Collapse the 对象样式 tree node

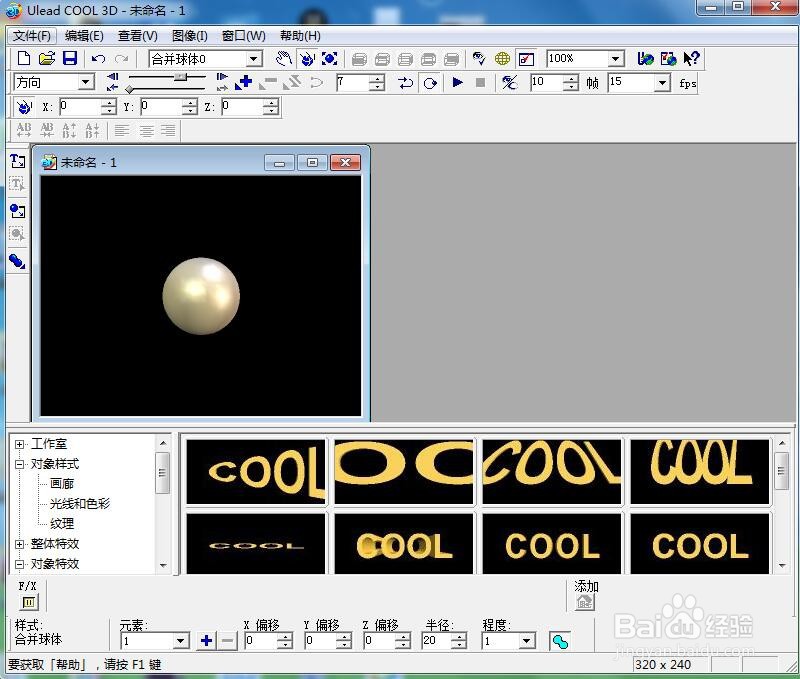point(19,464)
